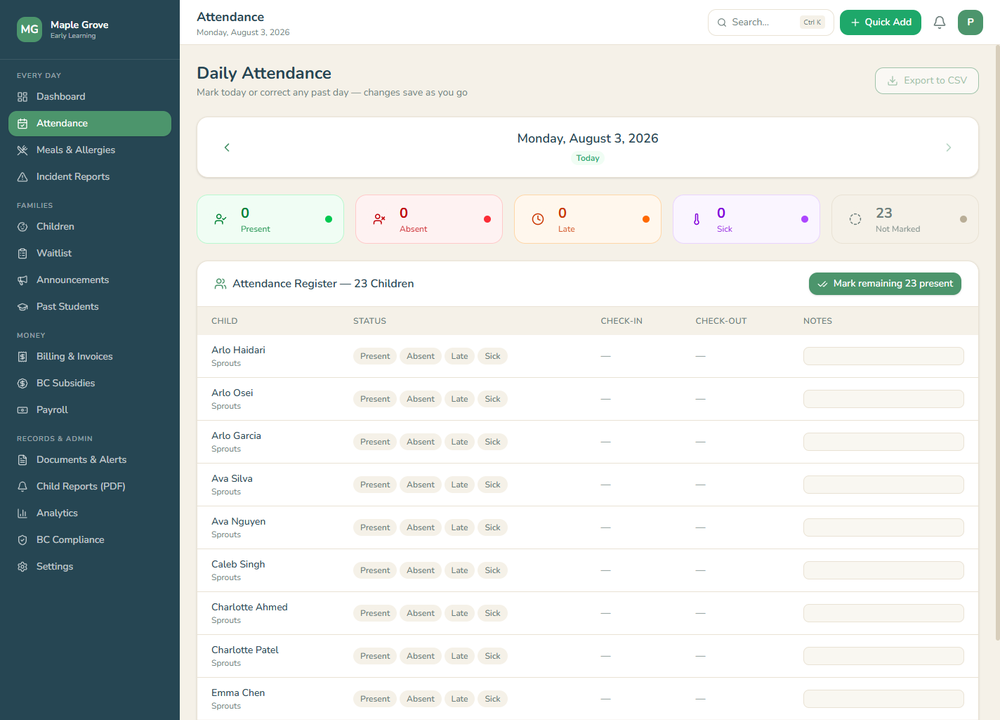Mark Arlo Haidari as Present
1000x720 pixels.
coord(375,356)
